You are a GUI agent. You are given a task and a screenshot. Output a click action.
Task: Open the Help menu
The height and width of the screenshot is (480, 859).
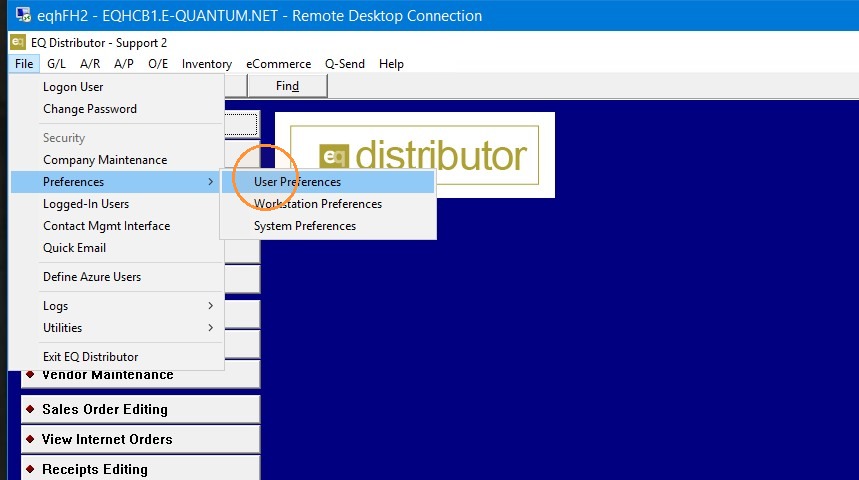[391, 64]
